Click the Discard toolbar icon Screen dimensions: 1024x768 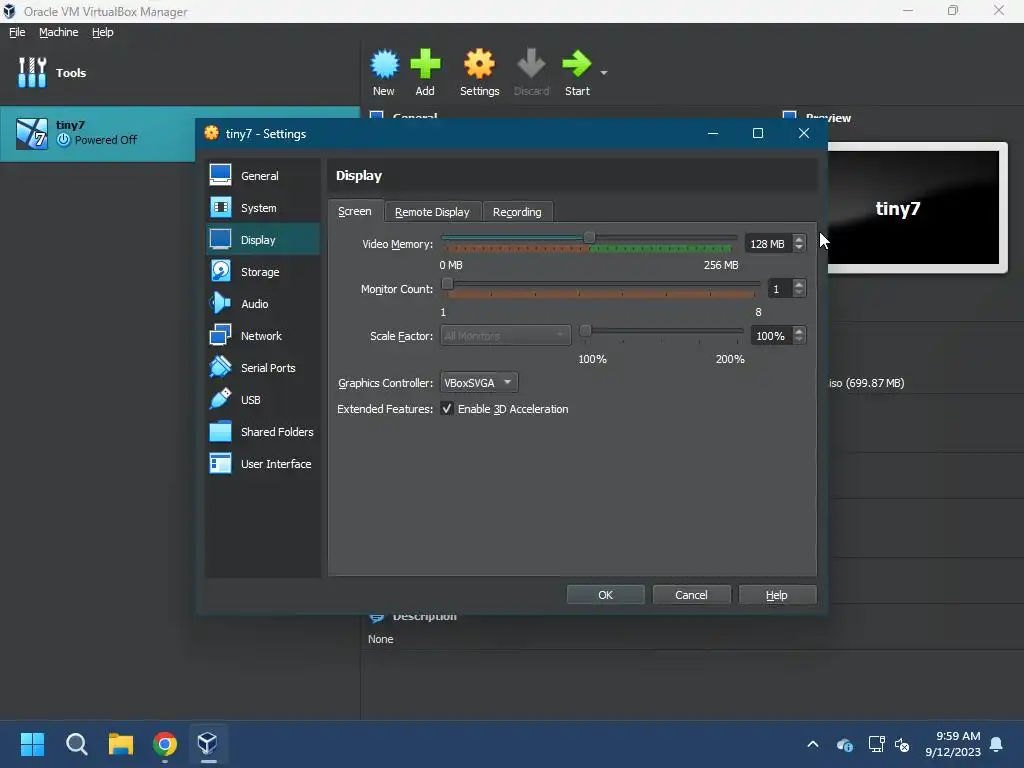pos(531,72)
